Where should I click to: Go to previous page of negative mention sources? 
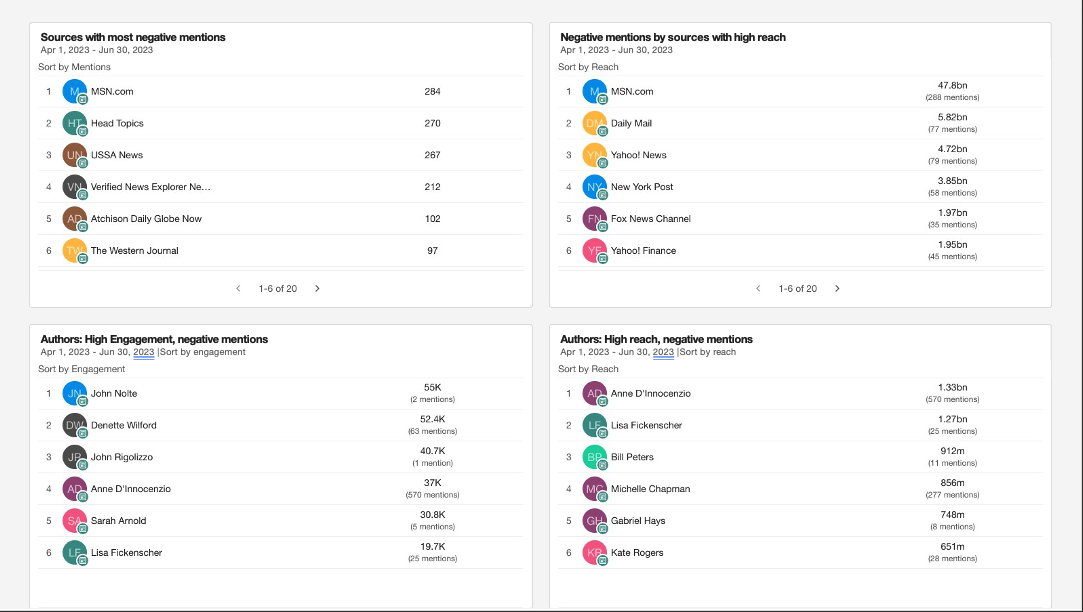238,289
